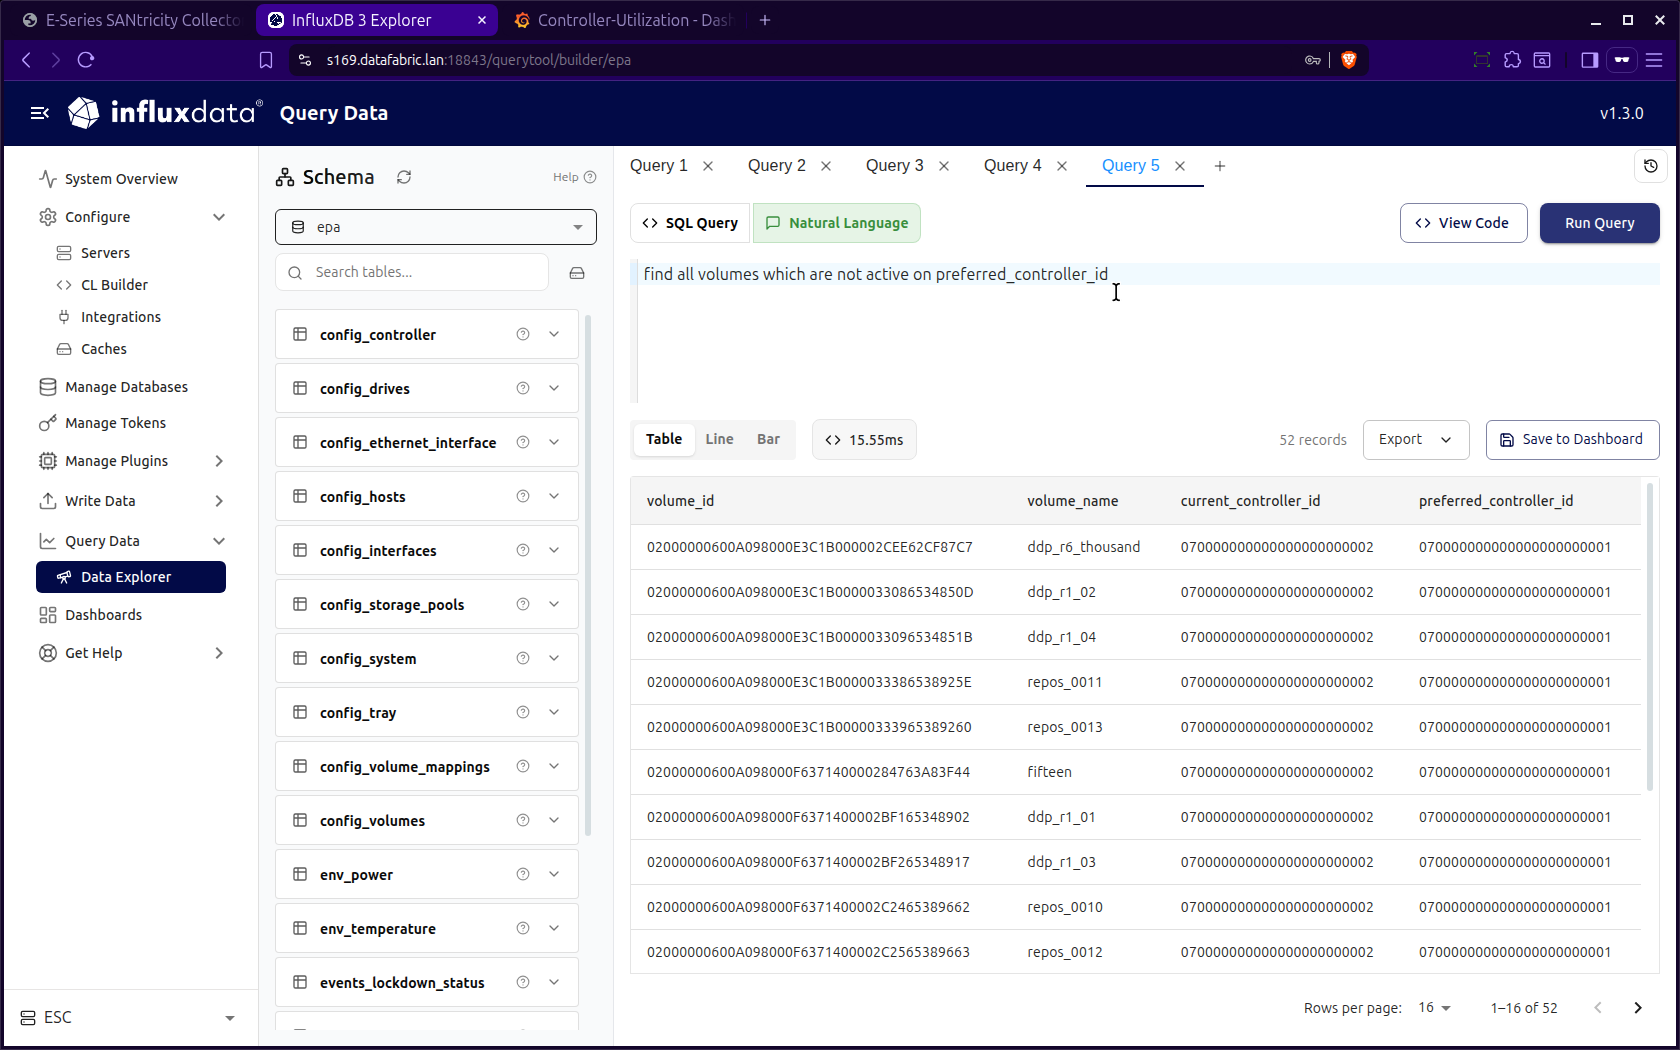Expand Get Help submenu

(x=219, y=653)
